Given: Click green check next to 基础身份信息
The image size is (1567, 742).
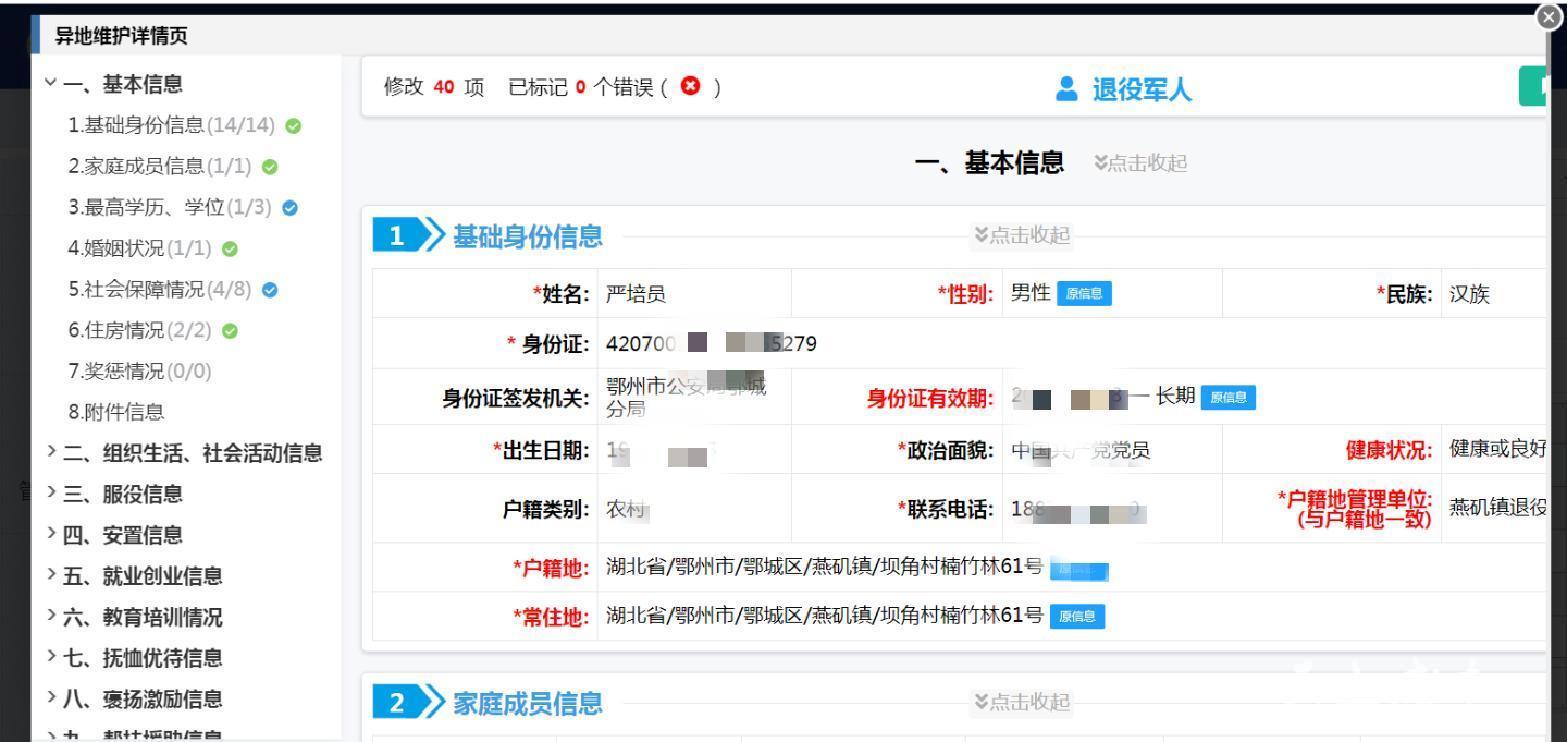Looking at the screenshot, I should 293,126.
